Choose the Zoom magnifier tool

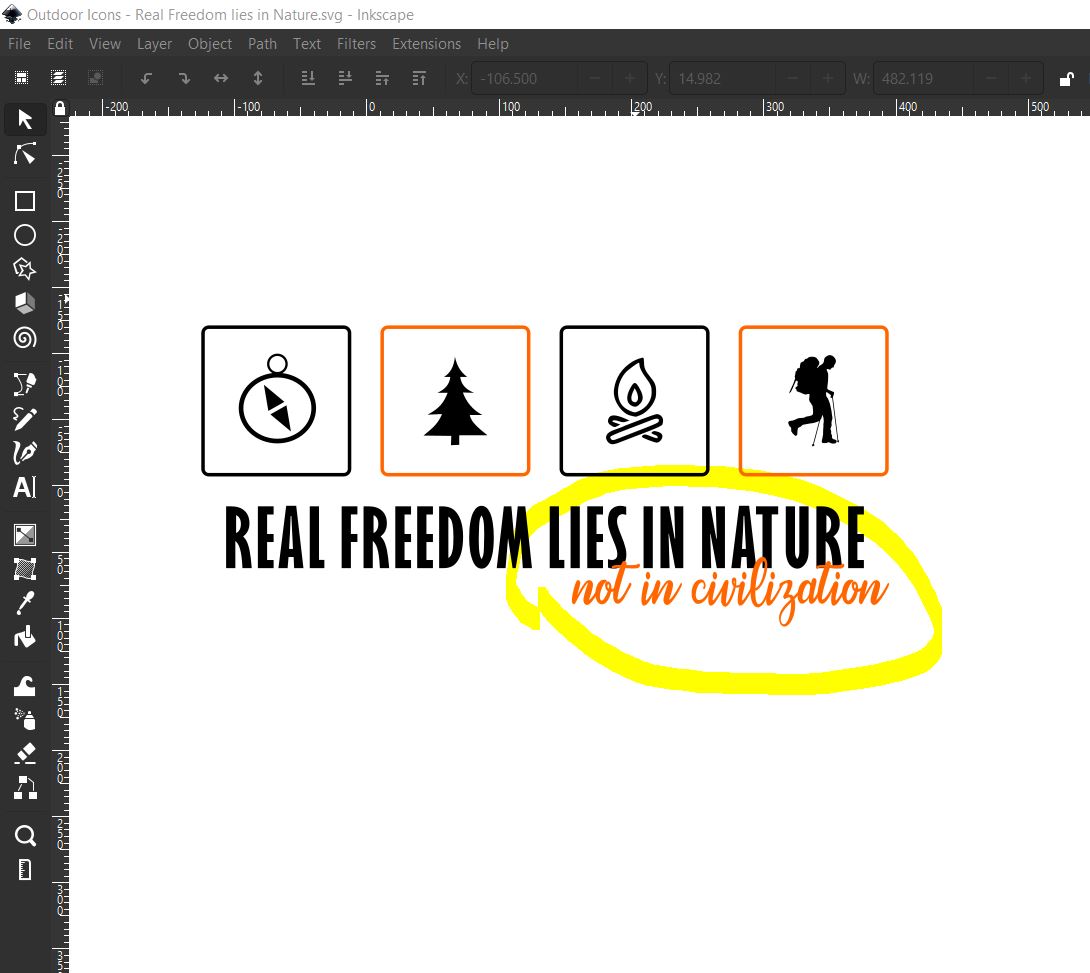click(x=25, y=835)
